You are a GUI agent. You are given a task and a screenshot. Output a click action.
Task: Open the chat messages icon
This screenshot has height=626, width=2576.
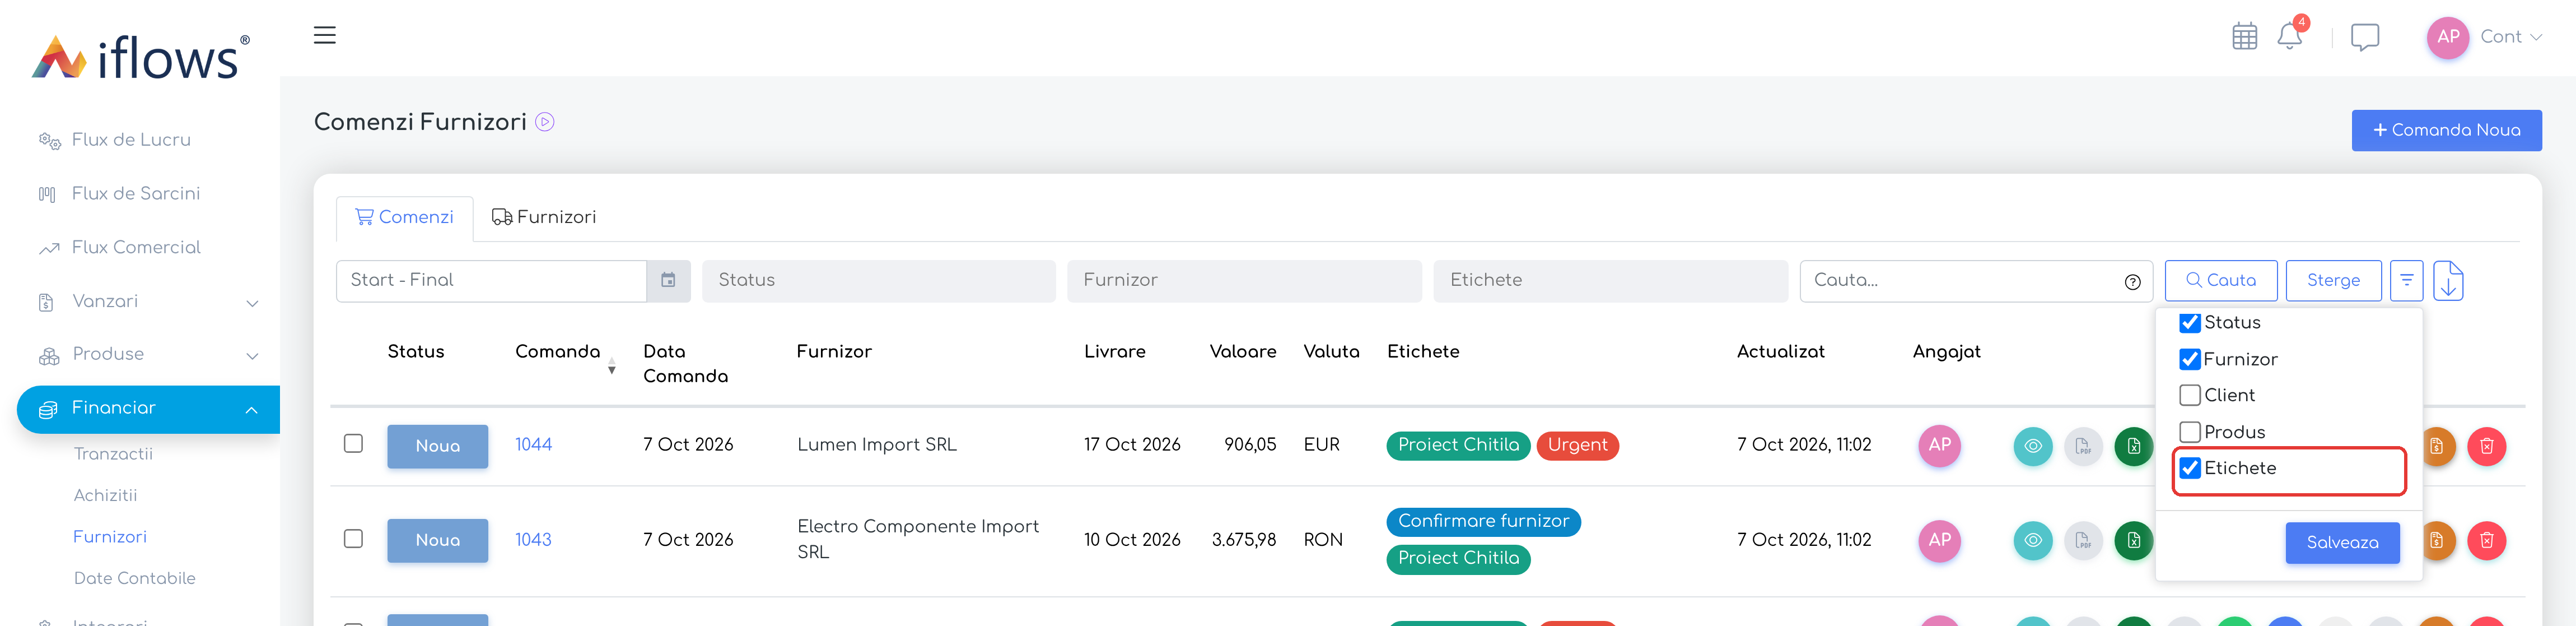2364,37
